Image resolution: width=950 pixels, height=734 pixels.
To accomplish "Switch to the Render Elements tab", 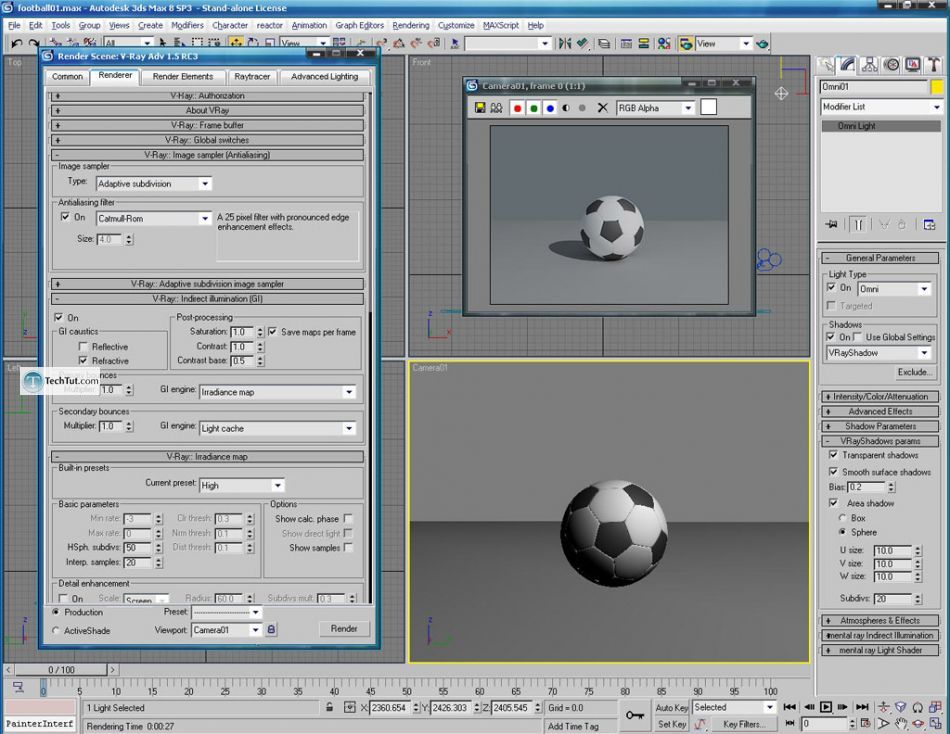I will point(182,77).
